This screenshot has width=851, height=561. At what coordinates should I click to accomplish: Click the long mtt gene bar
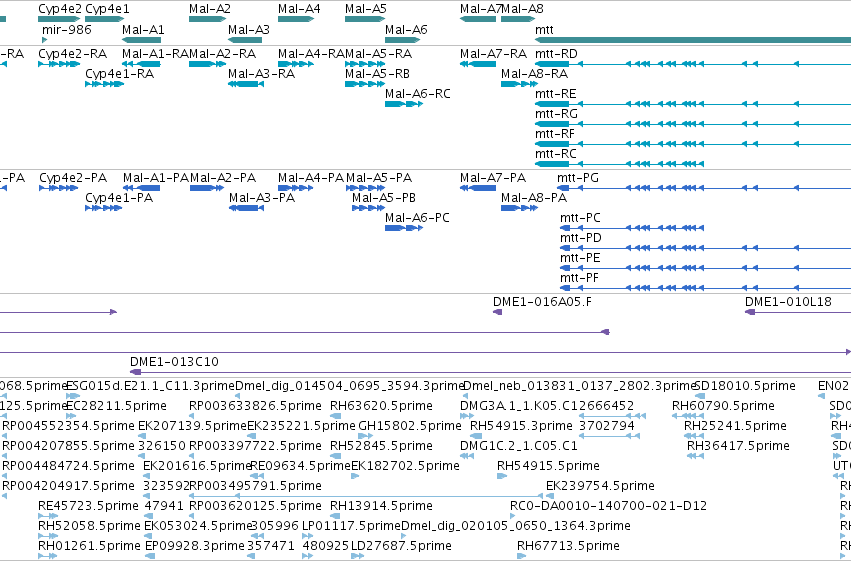point(693,40)
